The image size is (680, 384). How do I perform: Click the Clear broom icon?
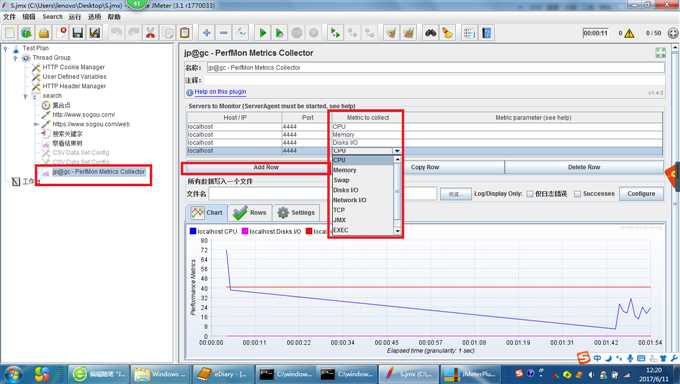[x=391, y=33]
